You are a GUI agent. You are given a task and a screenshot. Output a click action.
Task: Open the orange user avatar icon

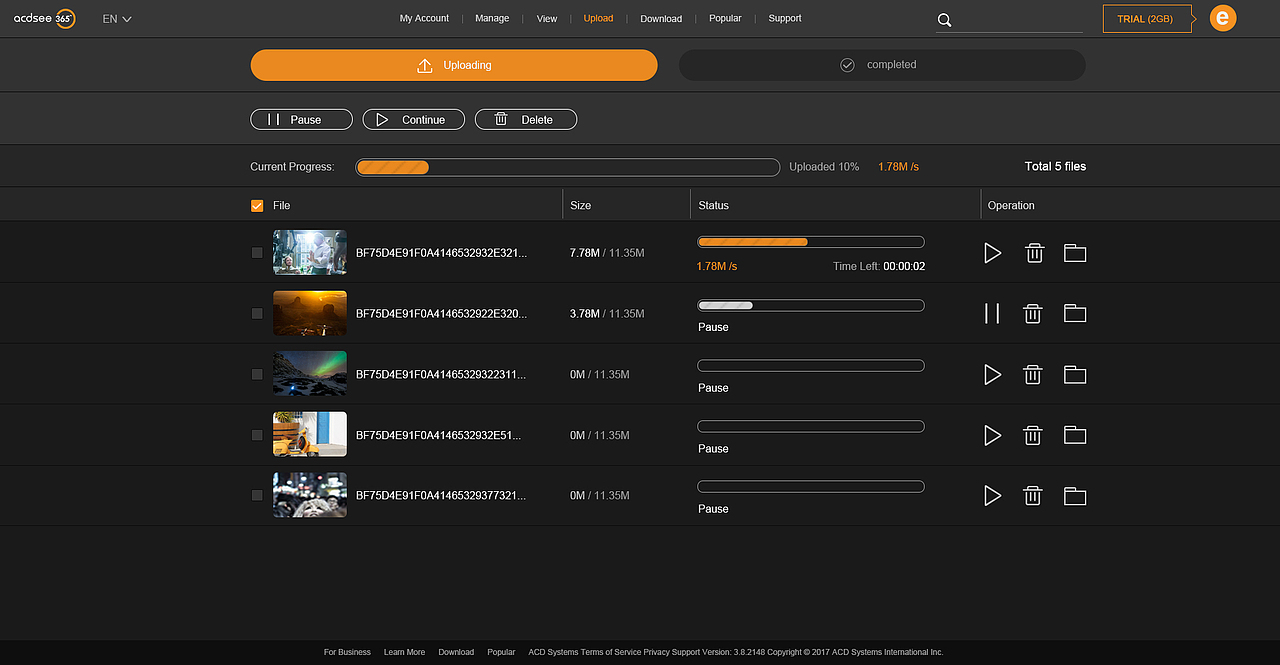pos(1222,18)
